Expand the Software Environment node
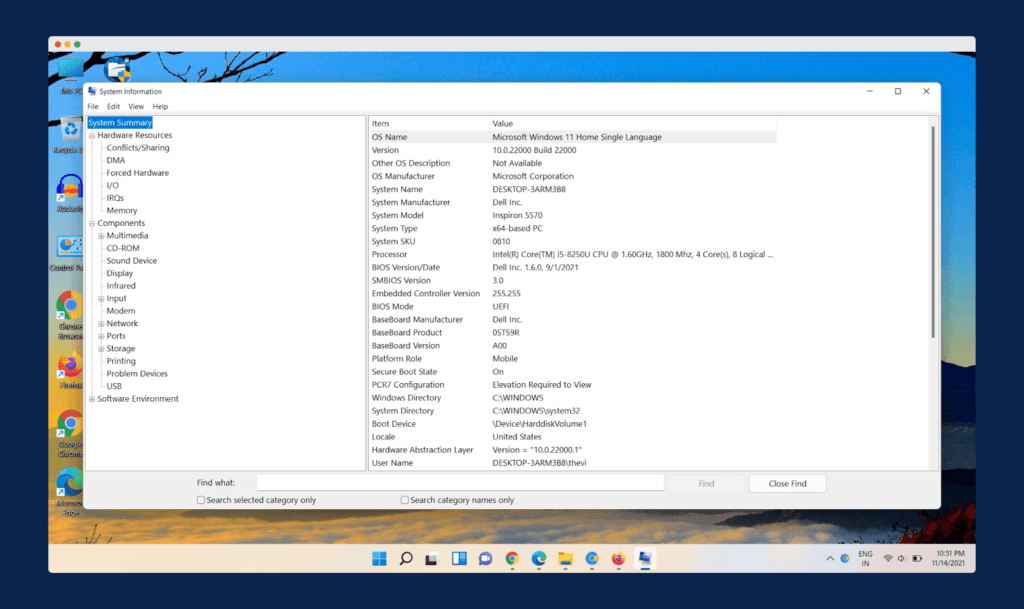Image resolution: width=1024 pixels, height=609 pixels. click(91, 398)
